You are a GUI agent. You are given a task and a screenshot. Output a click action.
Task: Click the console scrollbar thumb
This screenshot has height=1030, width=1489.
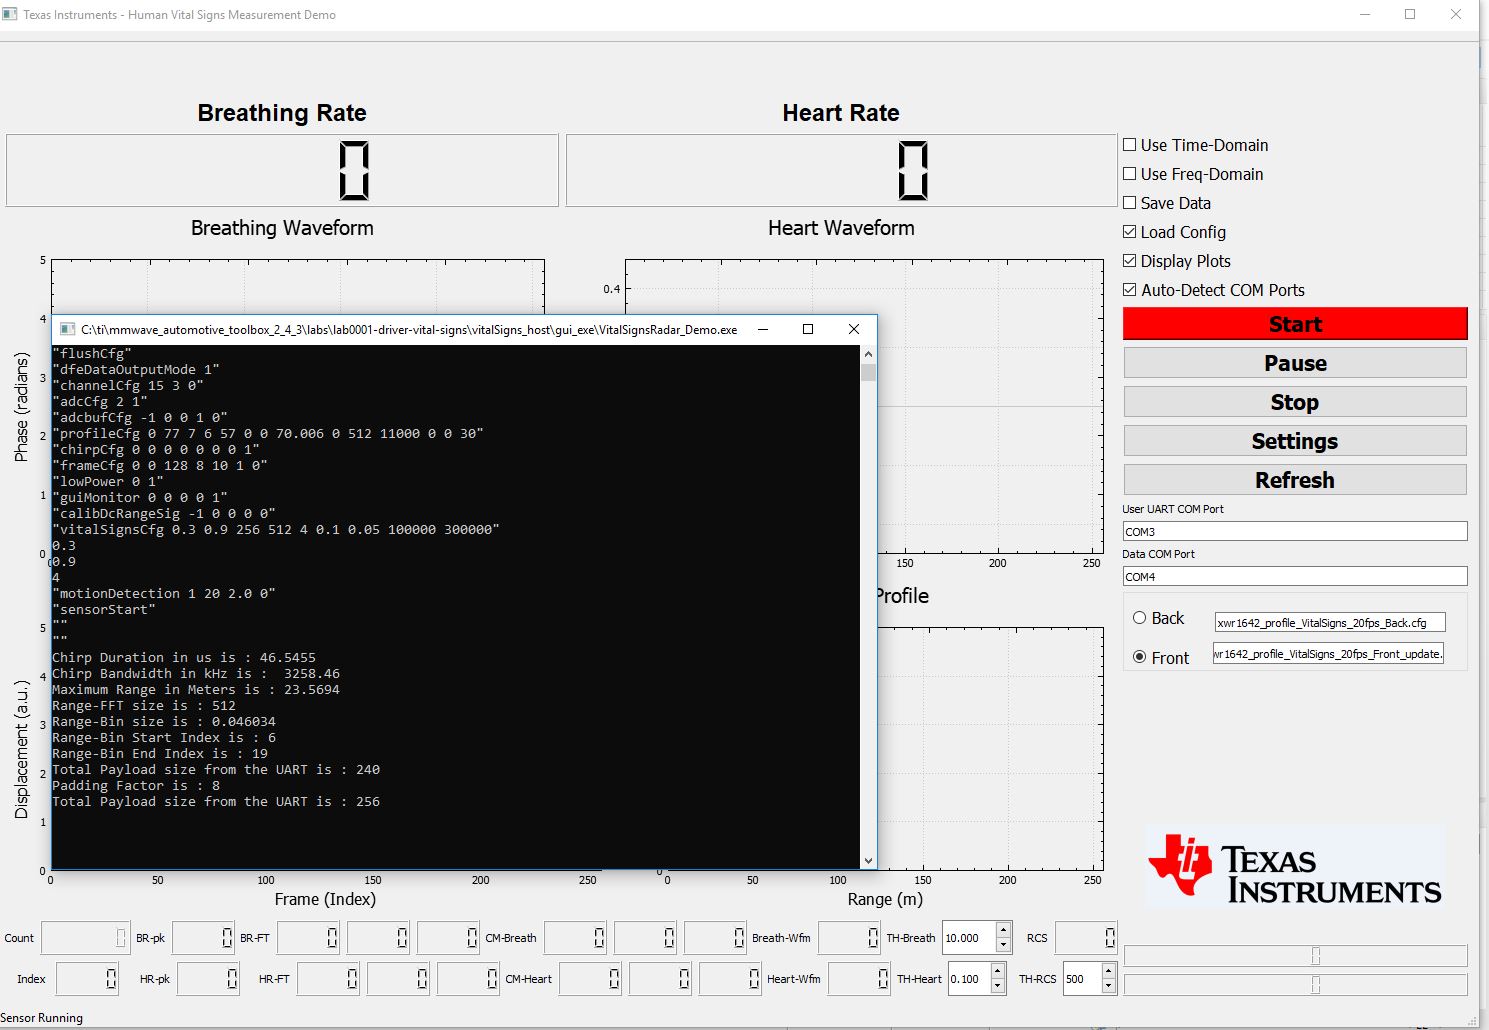868,372
